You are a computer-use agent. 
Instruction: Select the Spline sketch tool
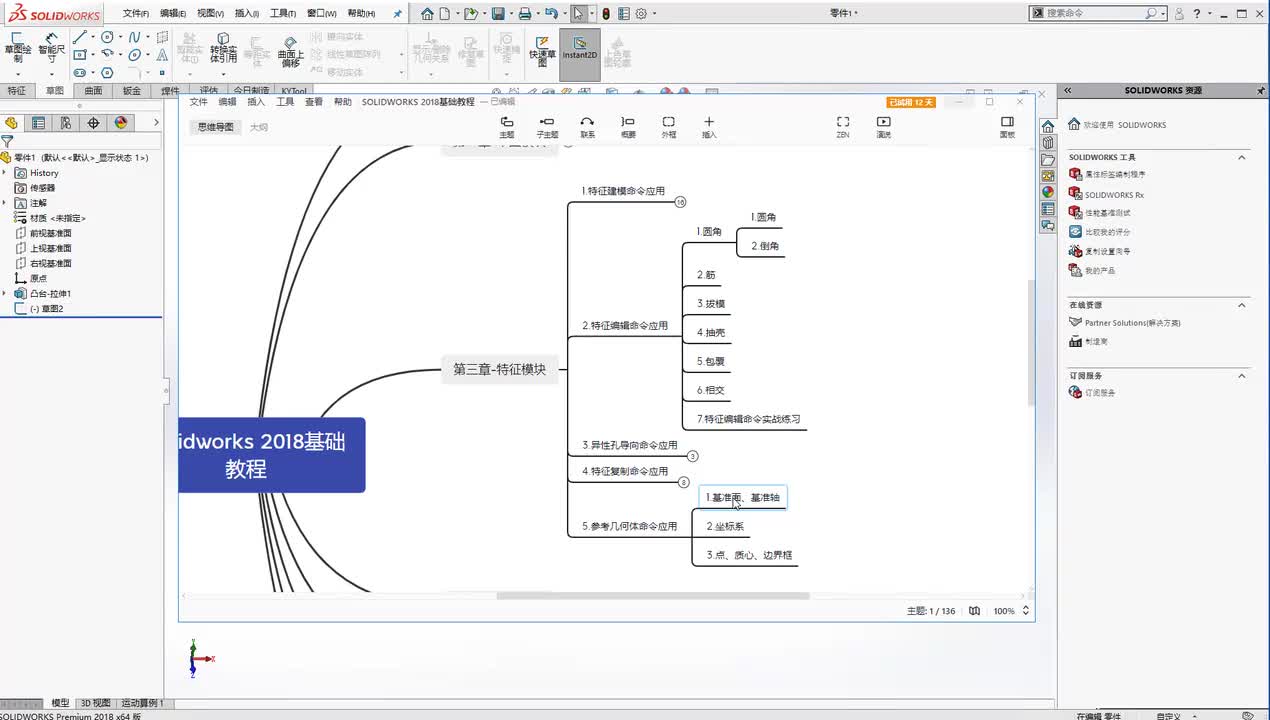(x=134, y=38)
